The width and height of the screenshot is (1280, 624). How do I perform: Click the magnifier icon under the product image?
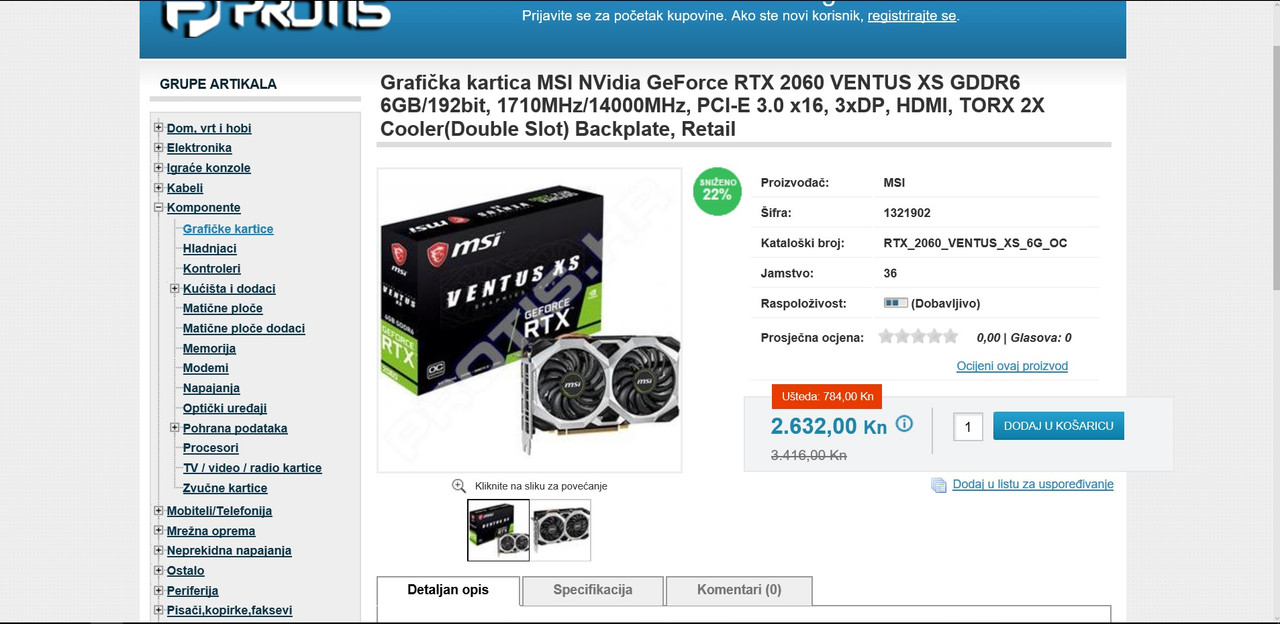point(459,486)
